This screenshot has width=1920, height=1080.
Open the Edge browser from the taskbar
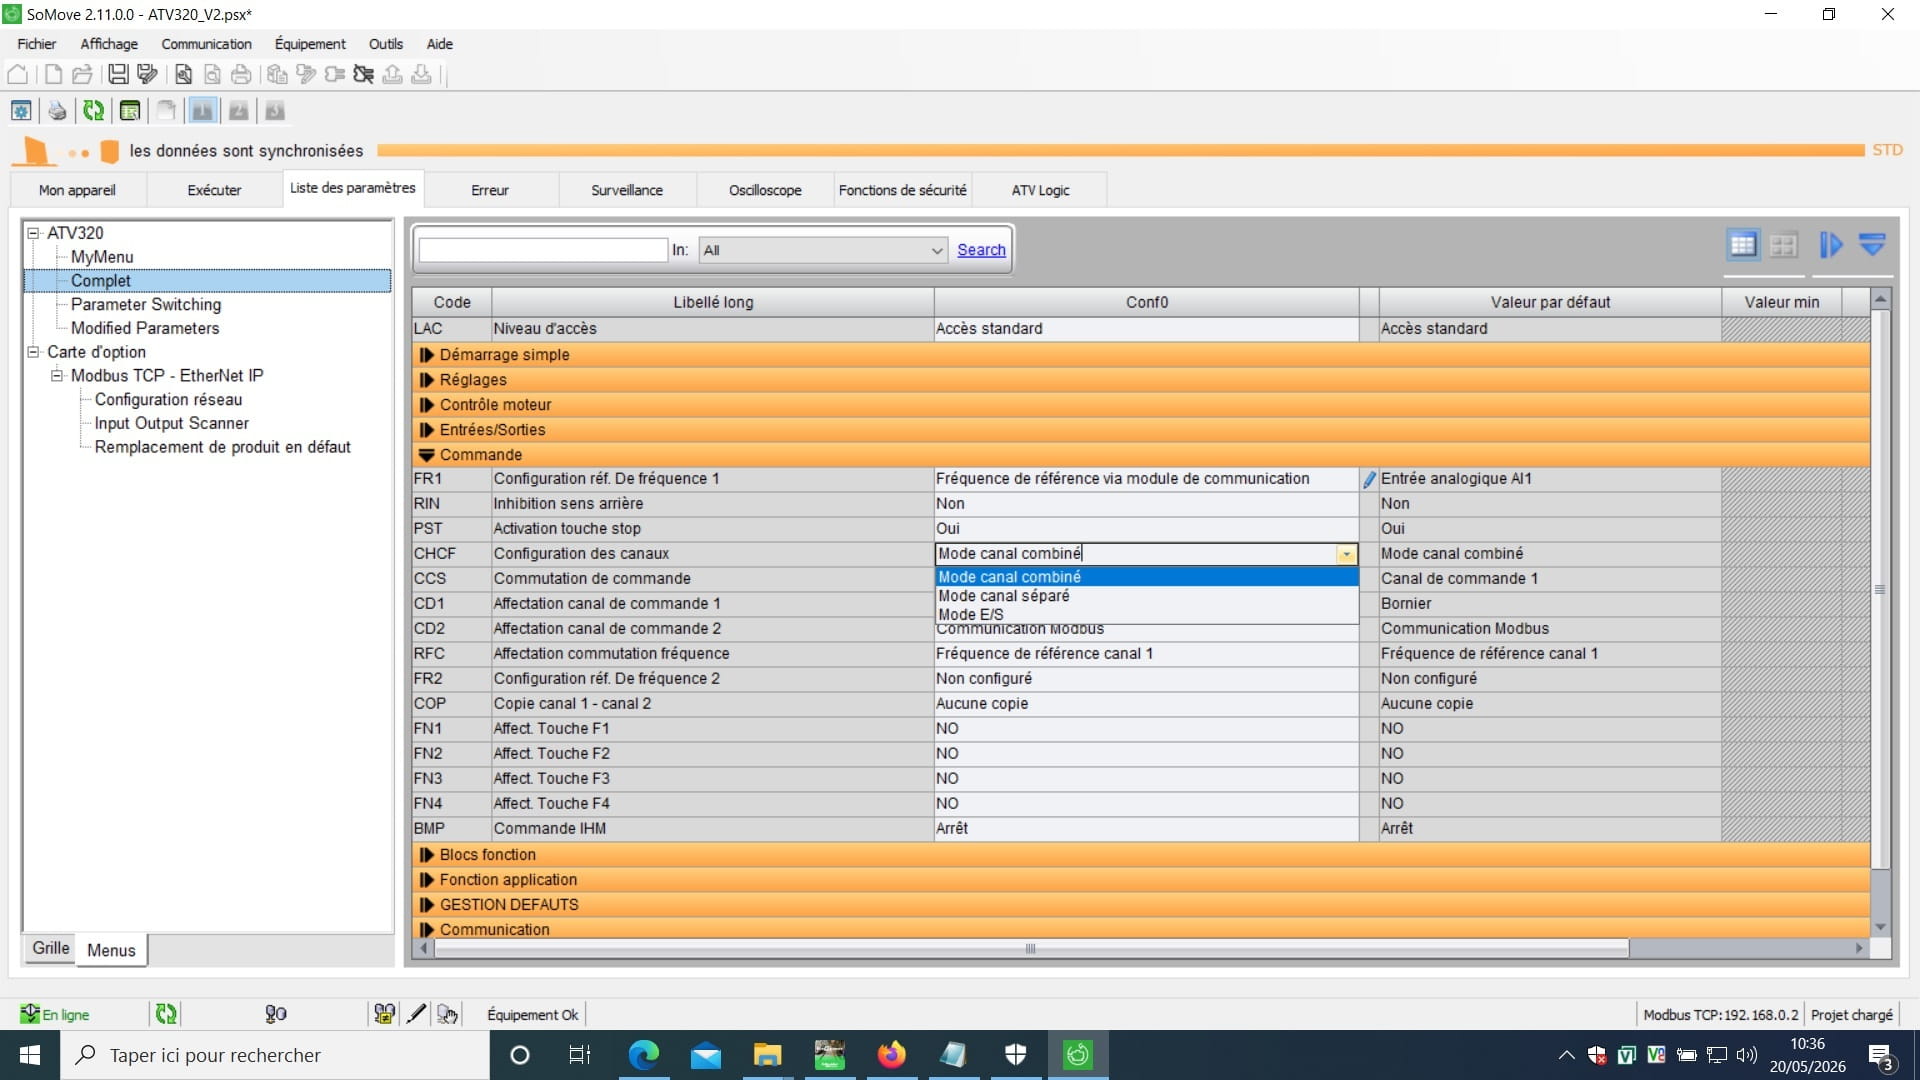pyautogui.click(x=643, y=1055)
